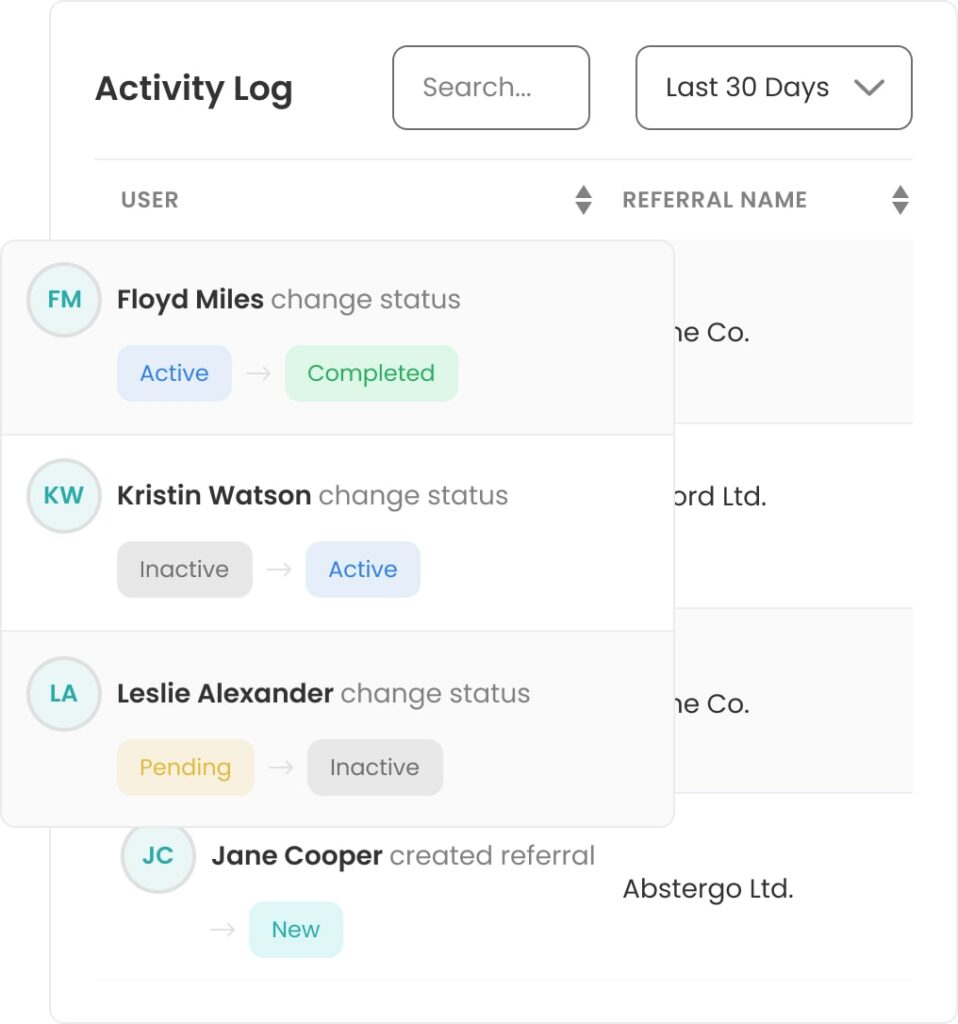Select the Completed status badge
Image resolution: width=958 pixels, height=1024 pixels.
click(371, 374)
